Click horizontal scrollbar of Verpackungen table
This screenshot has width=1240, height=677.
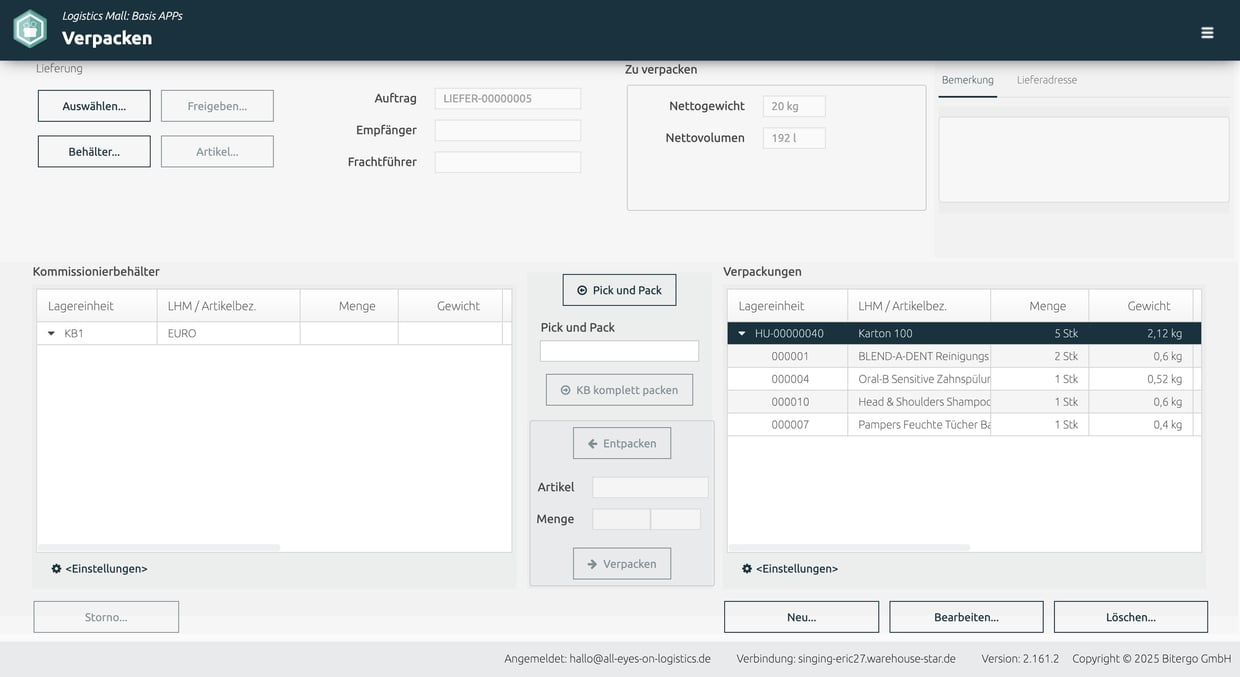849,548
